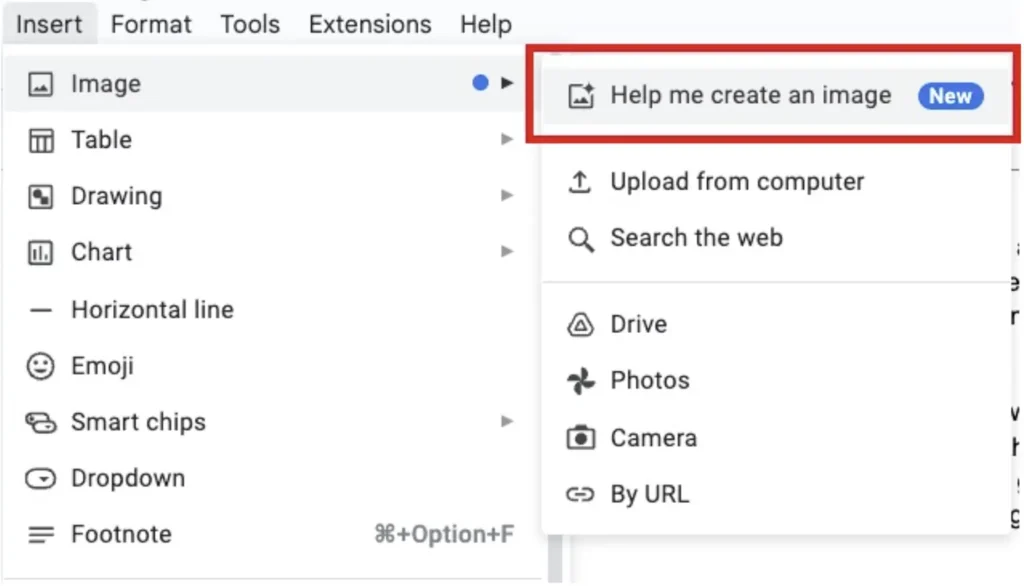Image resolution: width=1024 pixels, height=586 pixels.
Task: Click the Drawing icon
Action: tap(40, 197)
